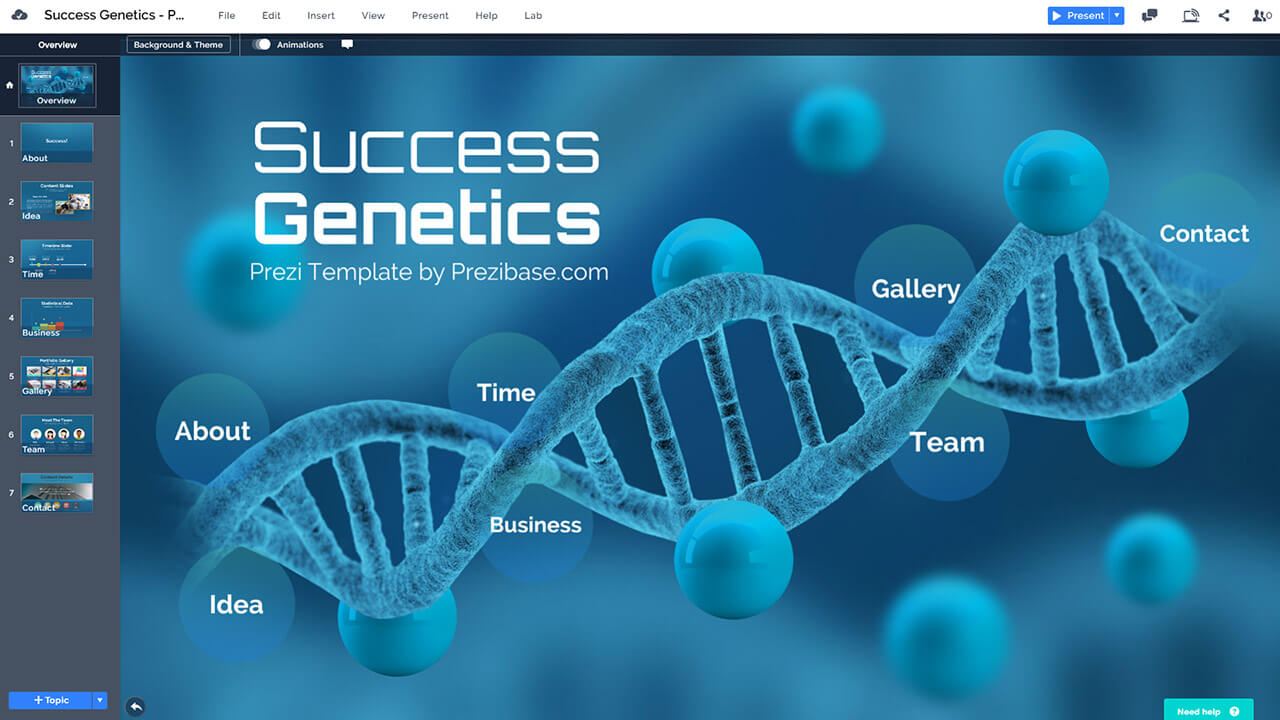The image size is (1280, 720).
Task: Toggle the Animations switch
Action: pyautogui.click(x=262, y=45)
